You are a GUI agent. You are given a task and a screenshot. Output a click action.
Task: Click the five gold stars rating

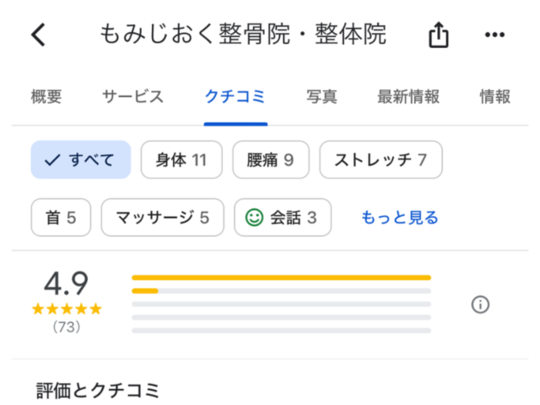[66, 309]
